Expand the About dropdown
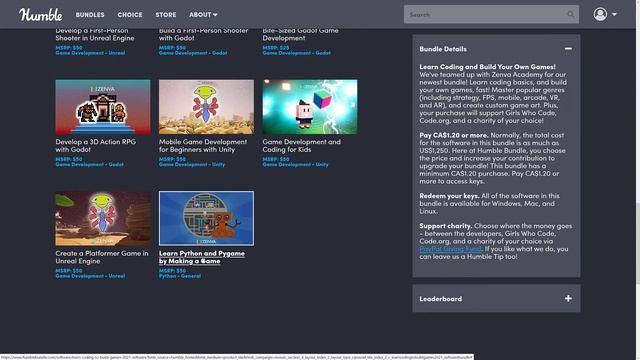 [x=203, y=15]
